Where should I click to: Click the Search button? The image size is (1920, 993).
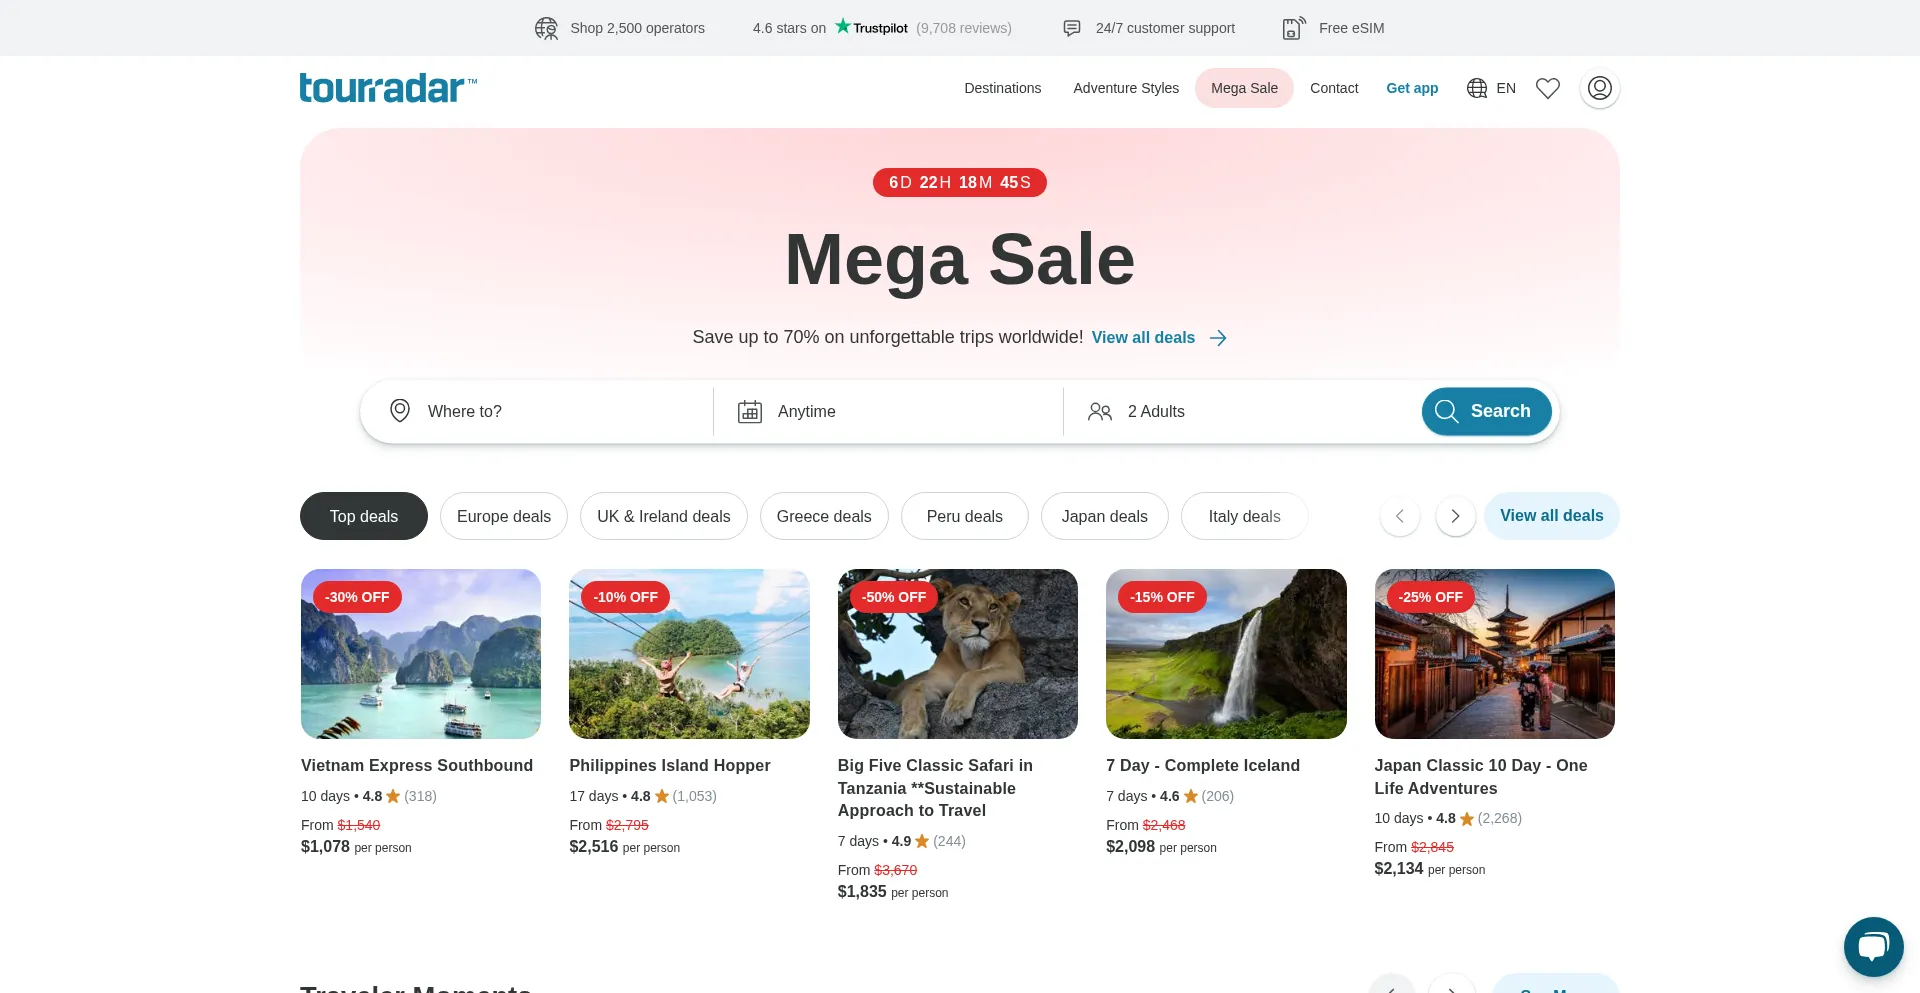click(x=1486, y=411)
